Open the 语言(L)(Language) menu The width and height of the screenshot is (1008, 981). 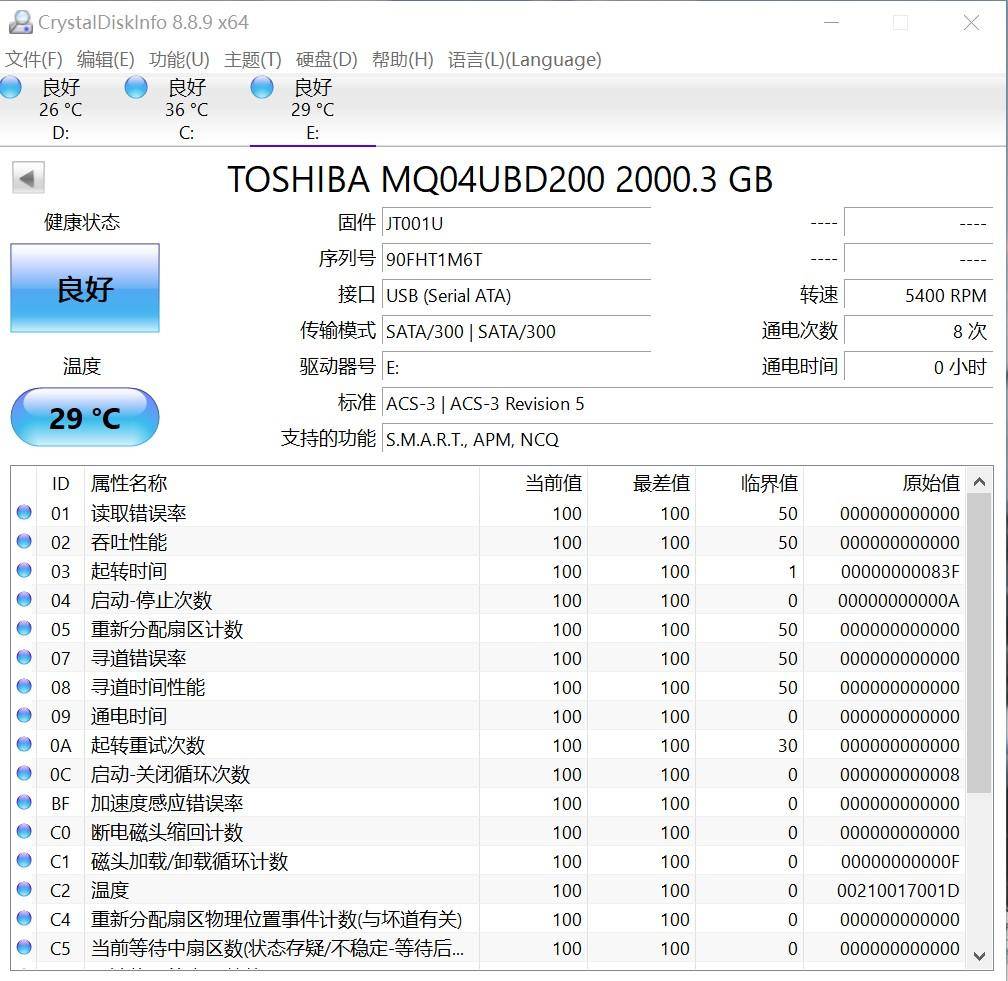click(524, 60)
